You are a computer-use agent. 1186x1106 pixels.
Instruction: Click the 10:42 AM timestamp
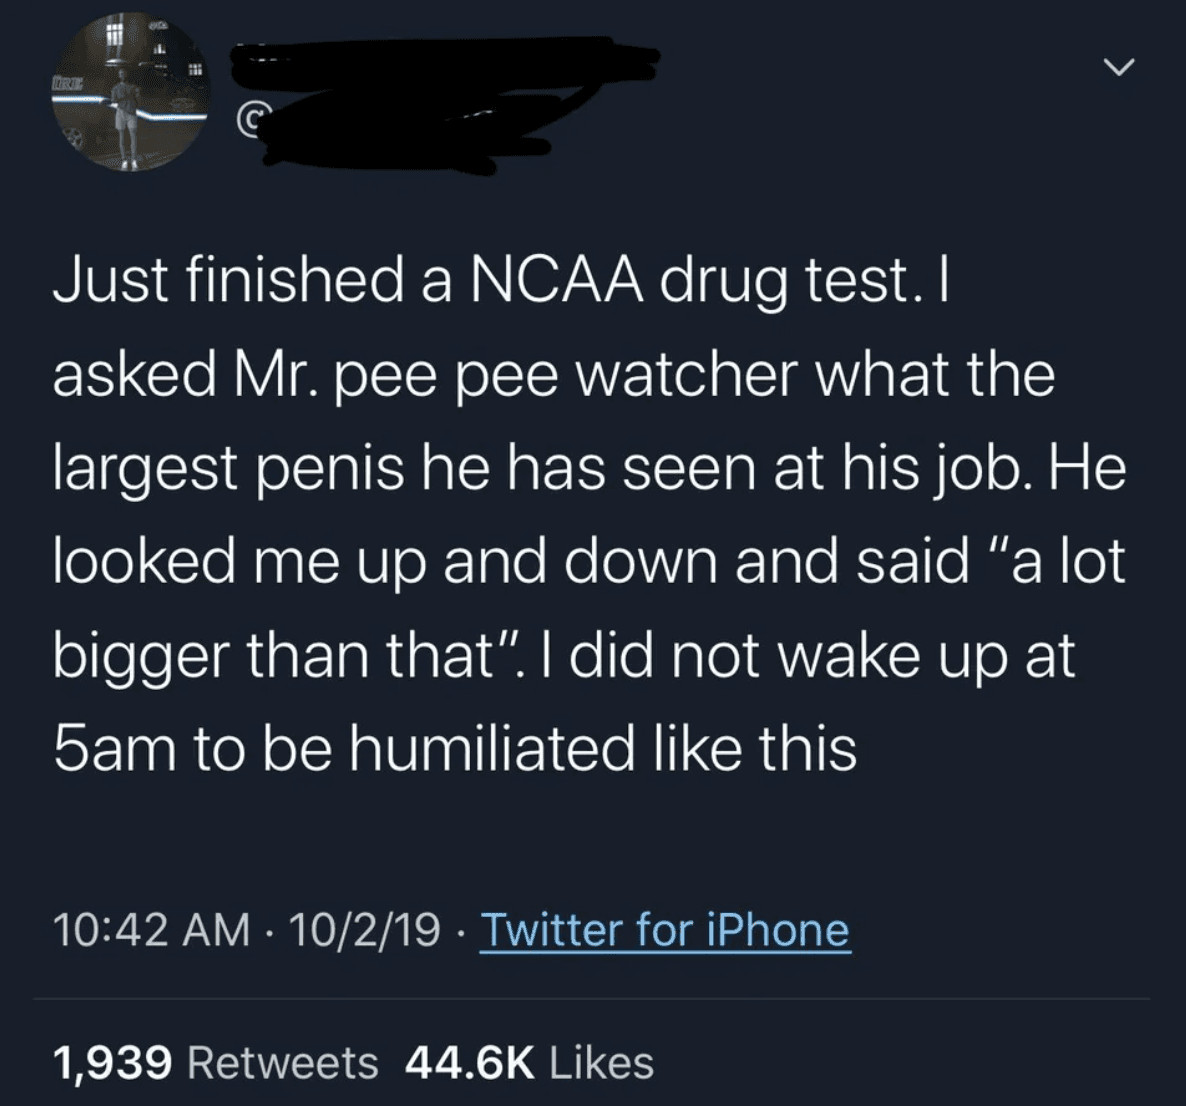click(150, 930)
